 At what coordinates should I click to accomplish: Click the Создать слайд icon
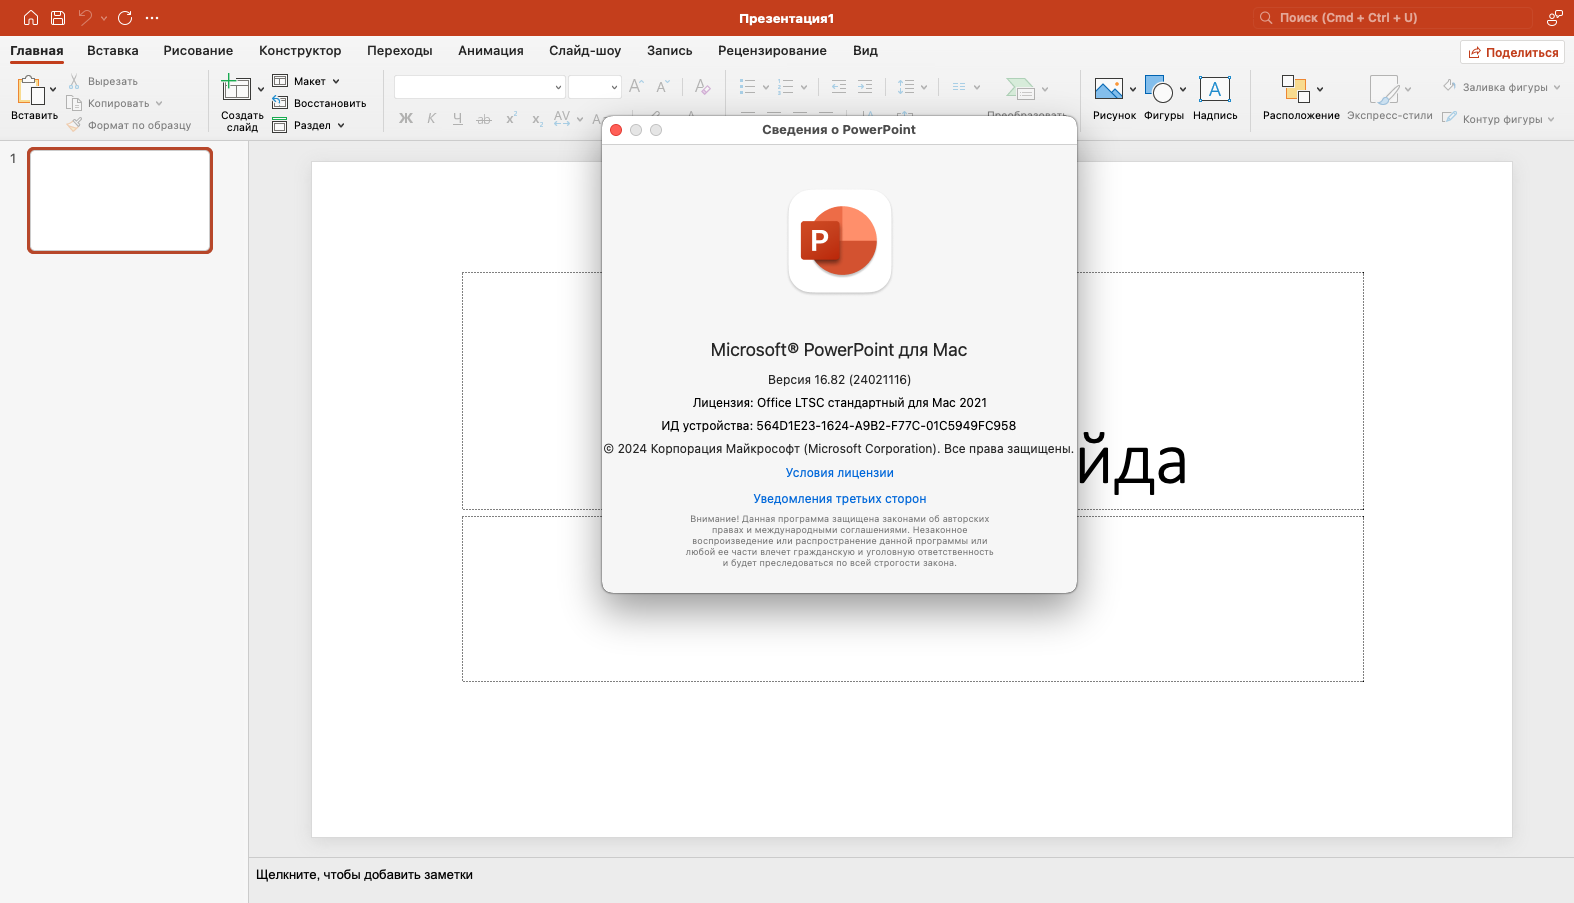click(x=236, y=89)
